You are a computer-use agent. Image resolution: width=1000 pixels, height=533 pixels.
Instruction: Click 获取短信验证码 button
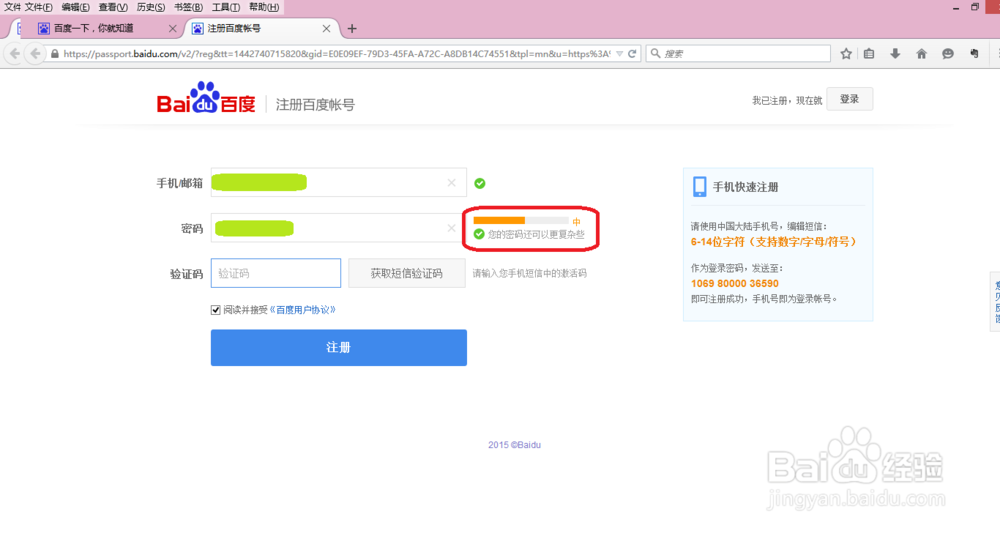tap(407, 273)
